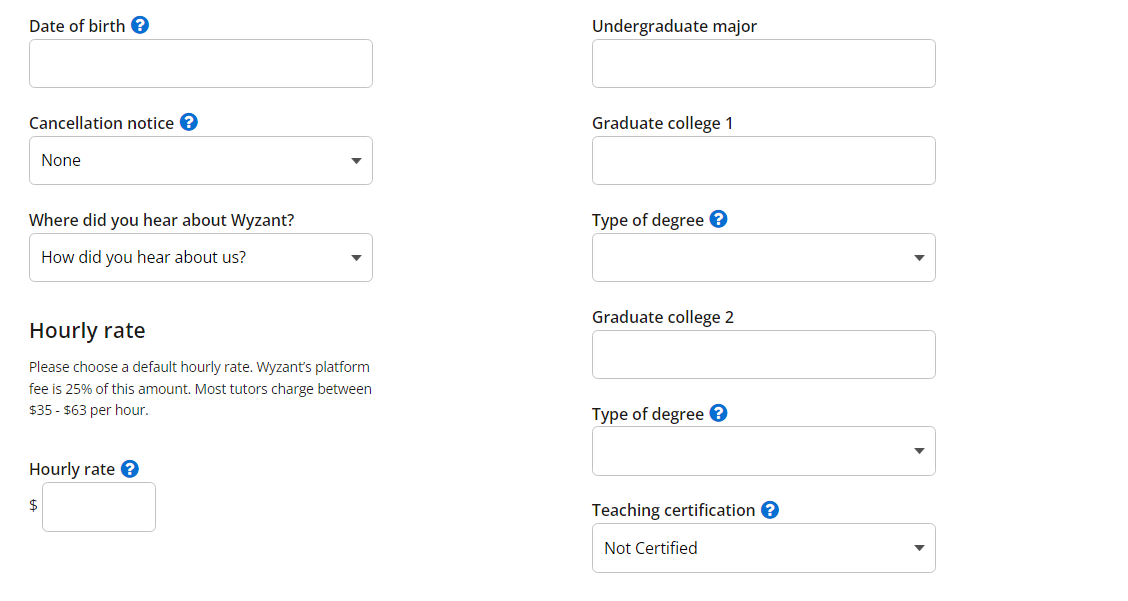Focus the Date of birth field
Image resolution: width=1128 pixels, height=601 pixels.
[x=201, y=64]
